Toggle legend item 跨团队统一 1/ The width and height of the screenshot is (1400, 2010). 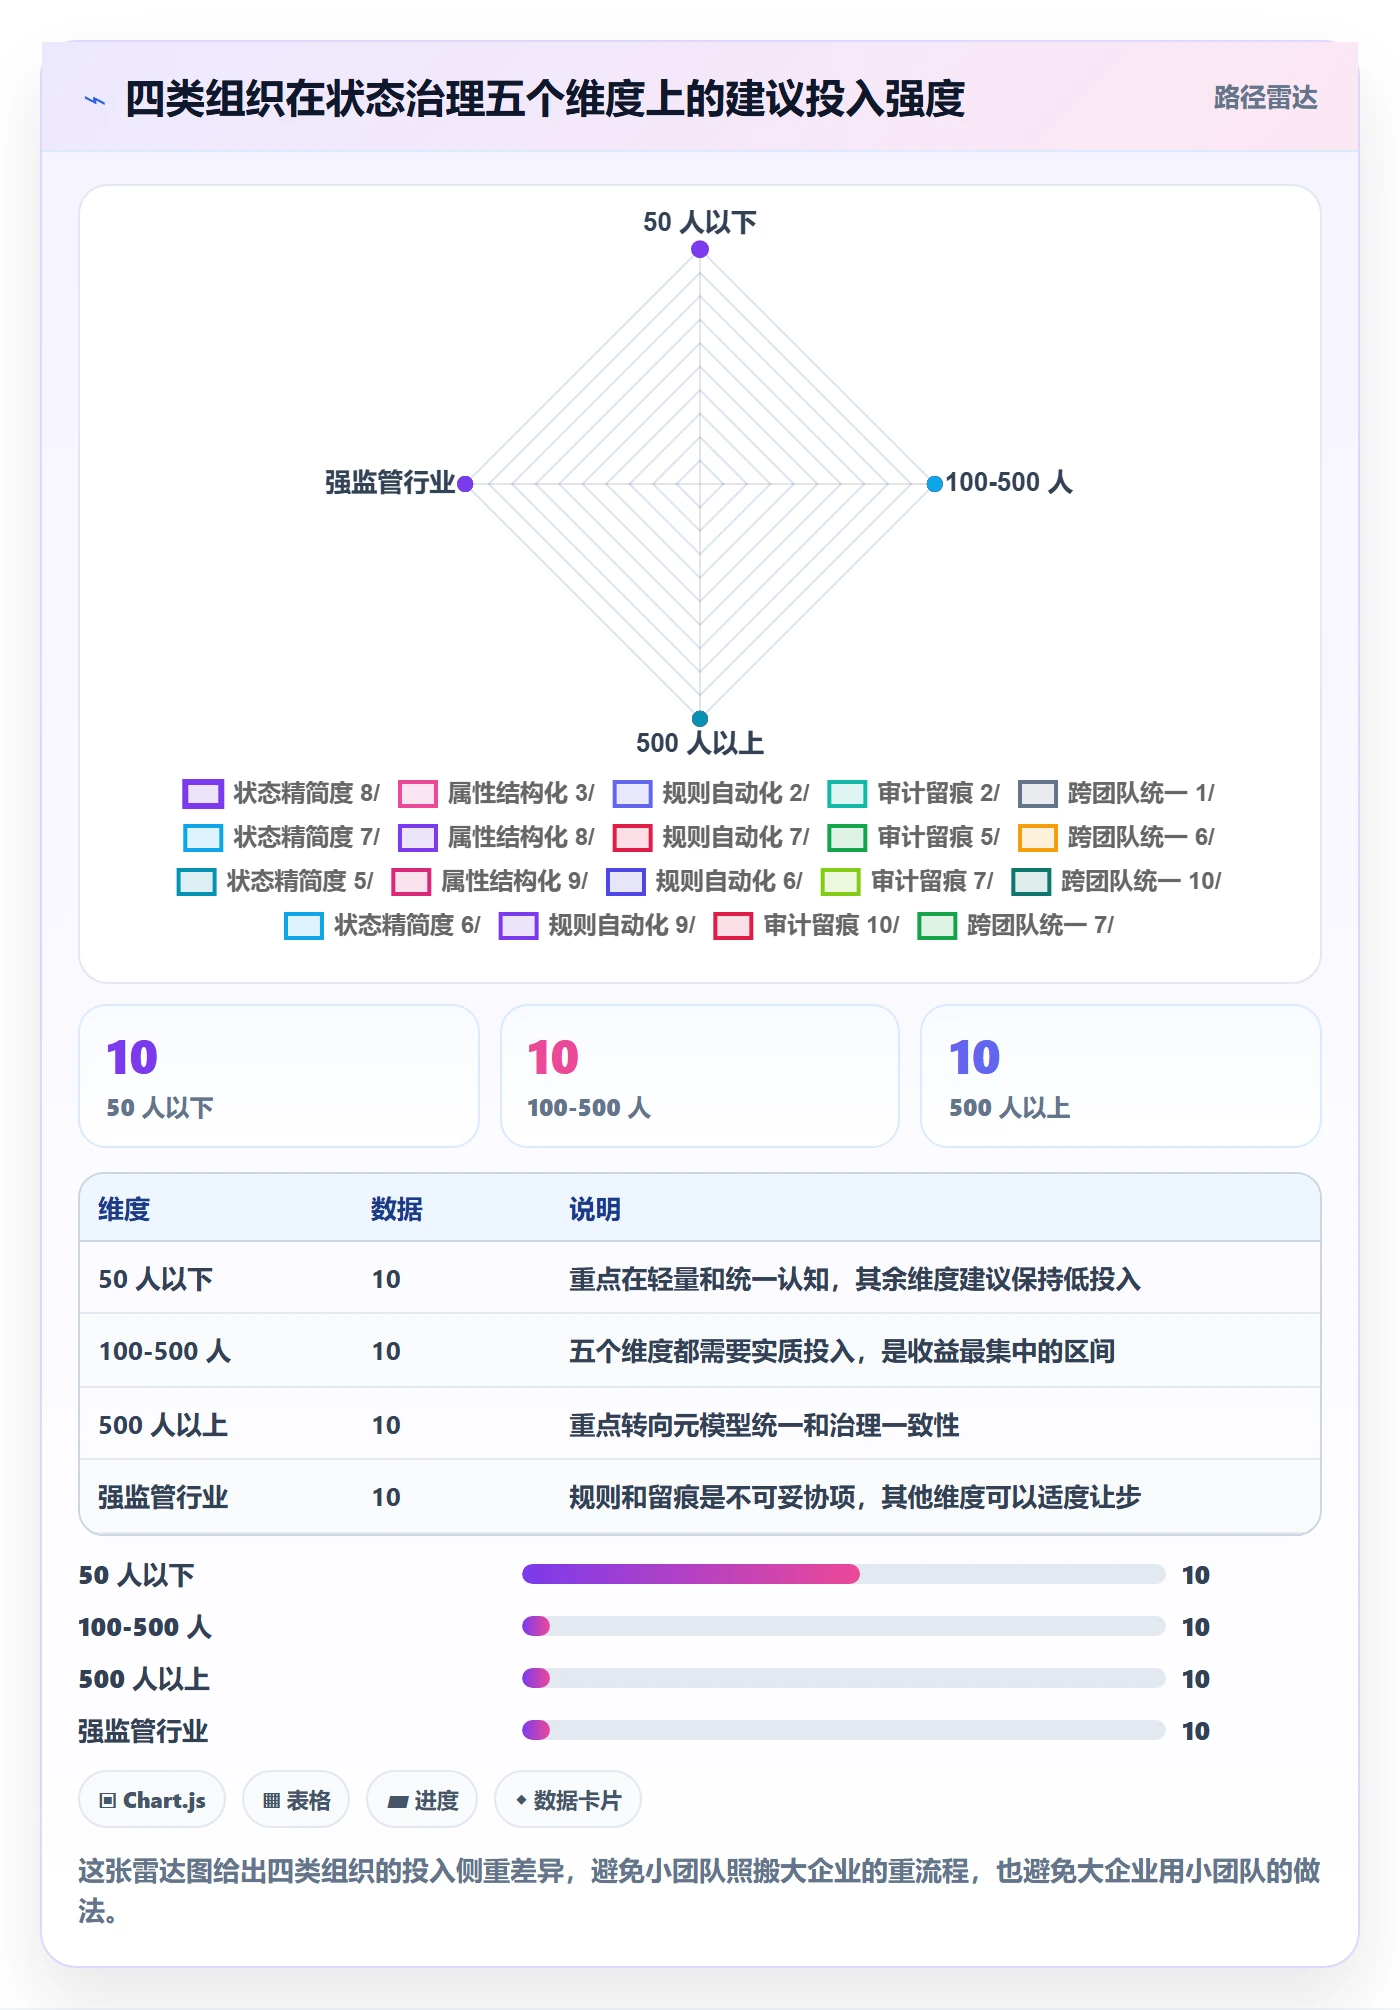[x=1116, y=794]
